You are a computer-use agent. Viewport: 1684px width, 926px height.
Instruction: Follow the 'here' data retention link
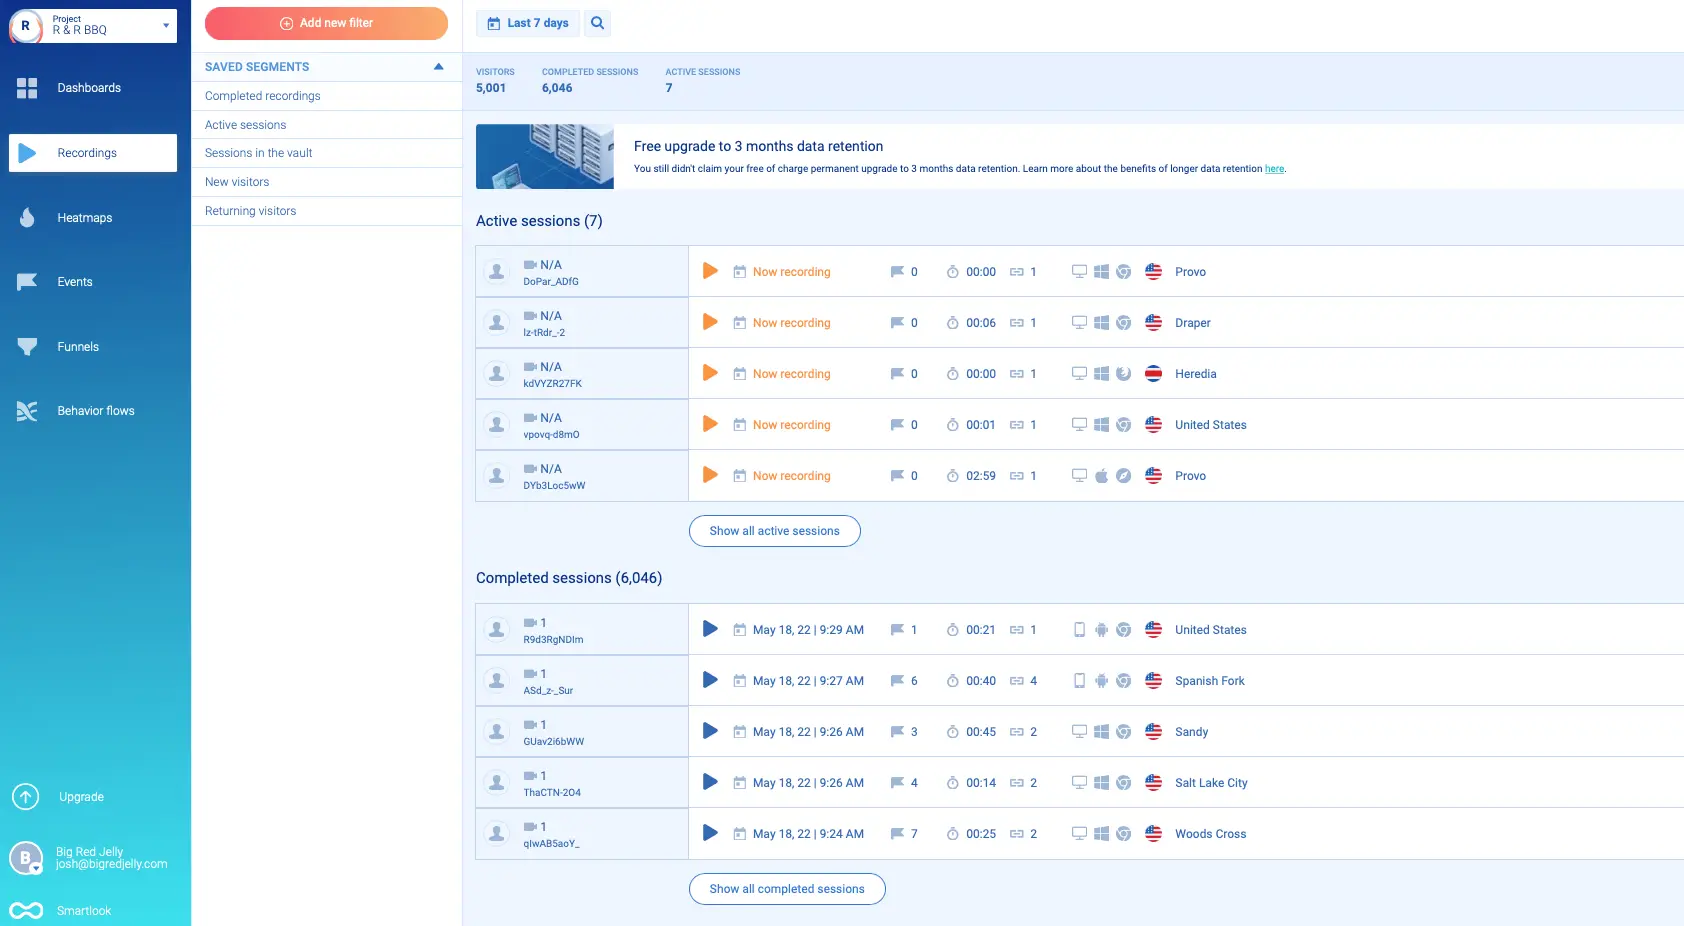pyautogui.click(x=1274, y=169)
